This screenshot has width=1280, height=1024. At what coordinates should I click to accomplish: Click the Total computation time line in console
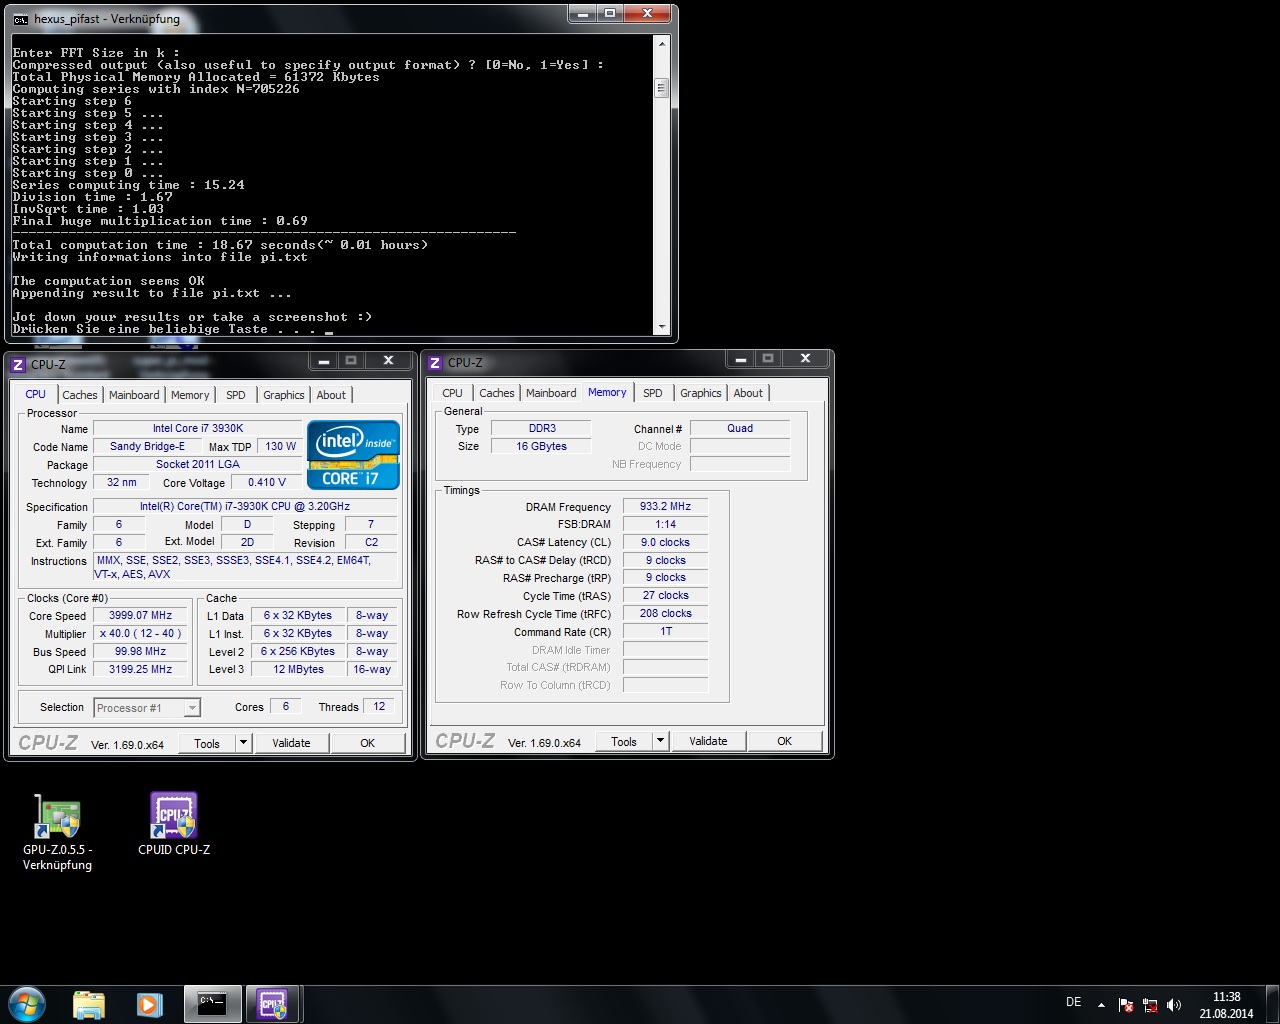pyautogui.click(x=220, y=245)
